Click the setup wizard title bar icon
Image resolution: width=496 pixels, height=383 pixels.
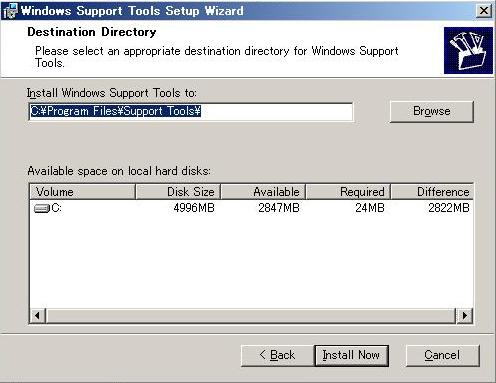10,11
